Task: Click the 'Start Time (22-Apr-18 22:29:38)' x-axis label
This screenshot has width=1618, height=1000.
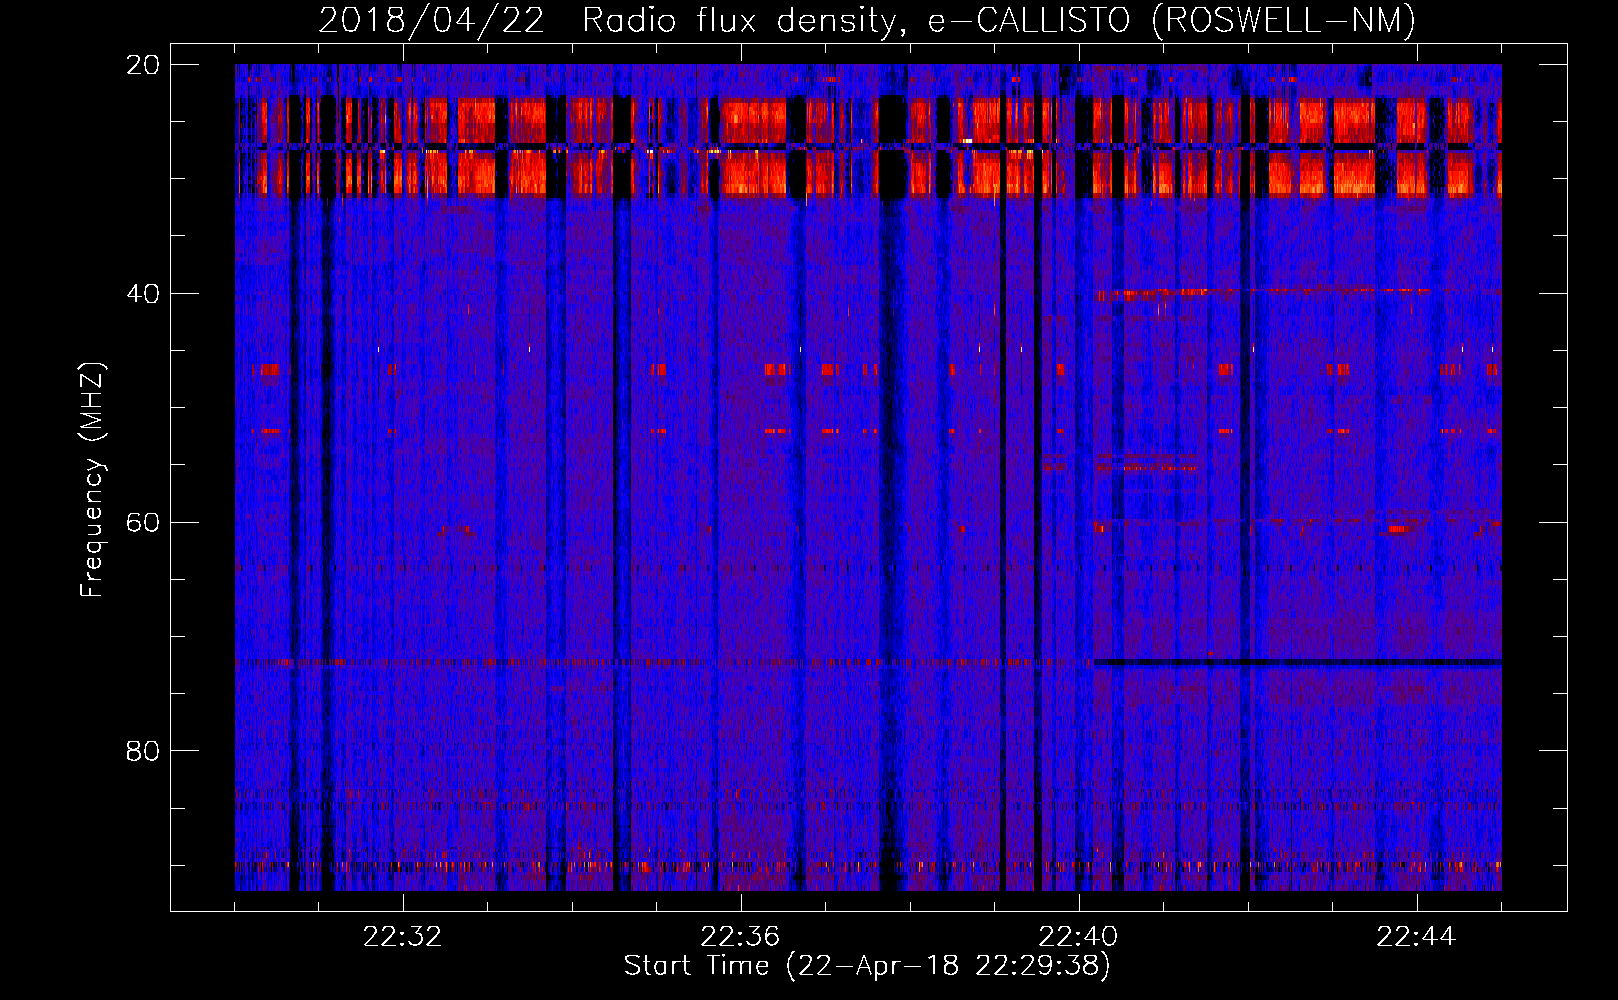Action: 867,966
